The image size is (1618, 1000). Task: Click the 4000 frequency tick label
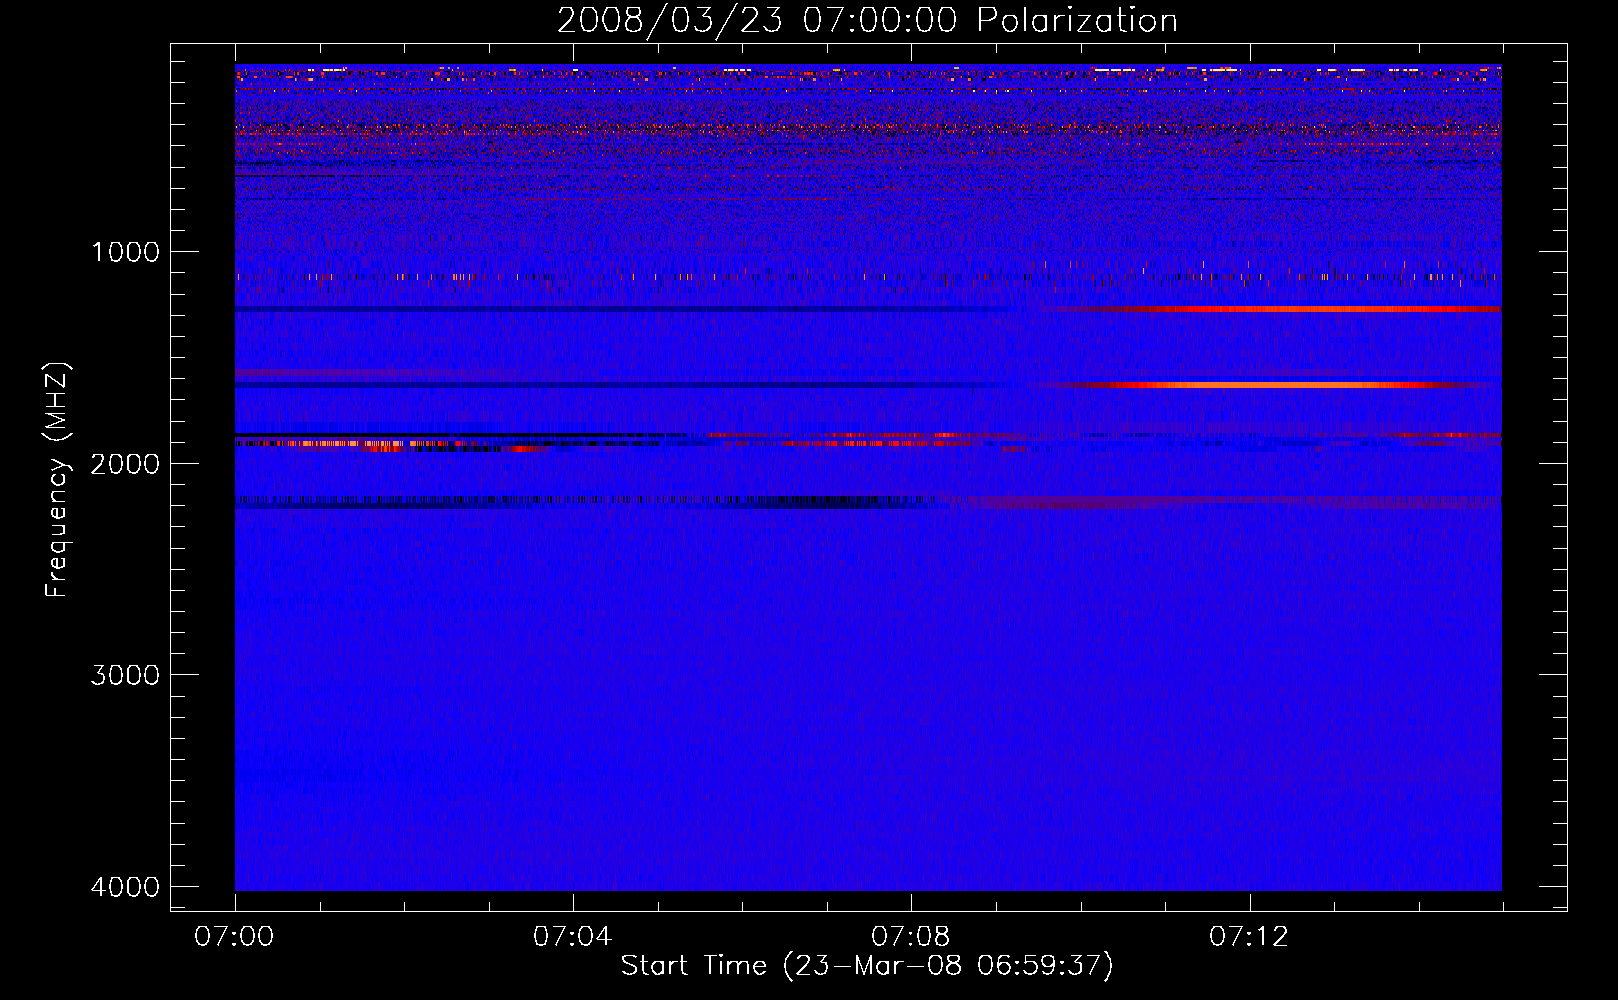click(x=126, y=887)
